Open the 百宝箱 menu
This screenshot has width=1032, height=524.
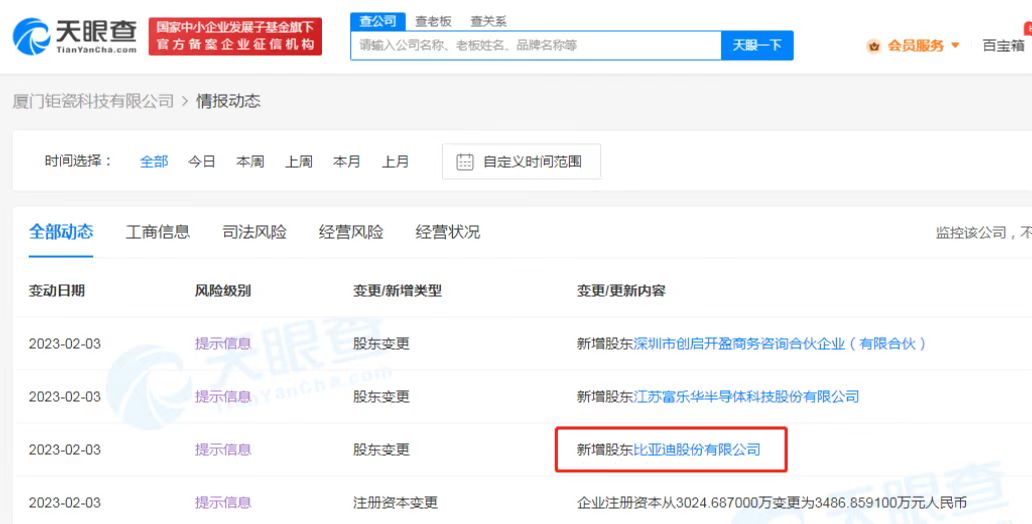(1002, 46)
